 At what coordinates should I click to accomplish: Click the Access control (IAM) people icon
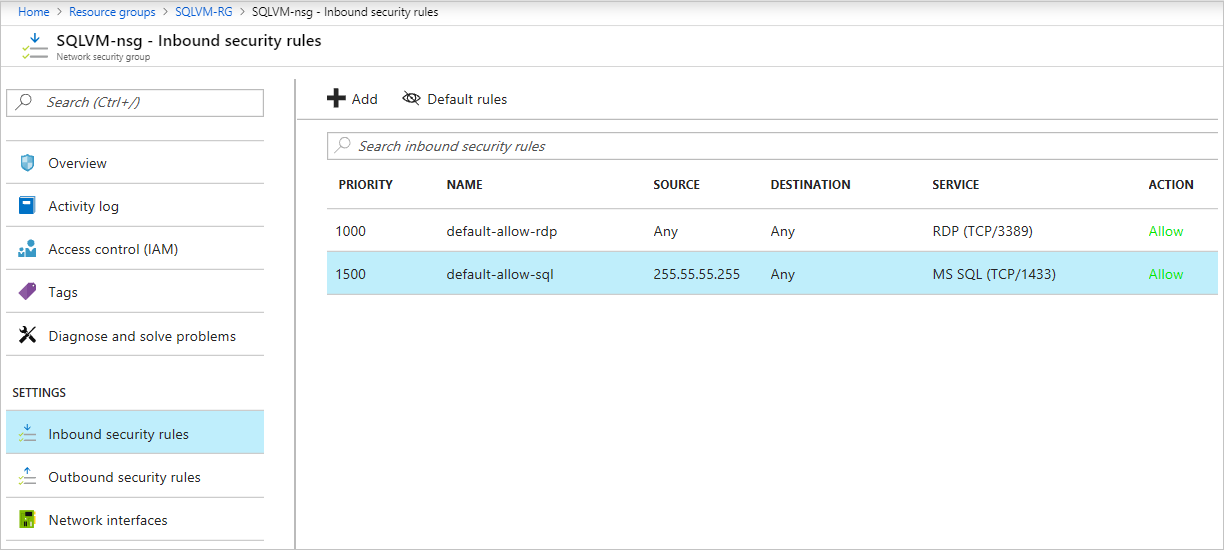click(27, 249)
